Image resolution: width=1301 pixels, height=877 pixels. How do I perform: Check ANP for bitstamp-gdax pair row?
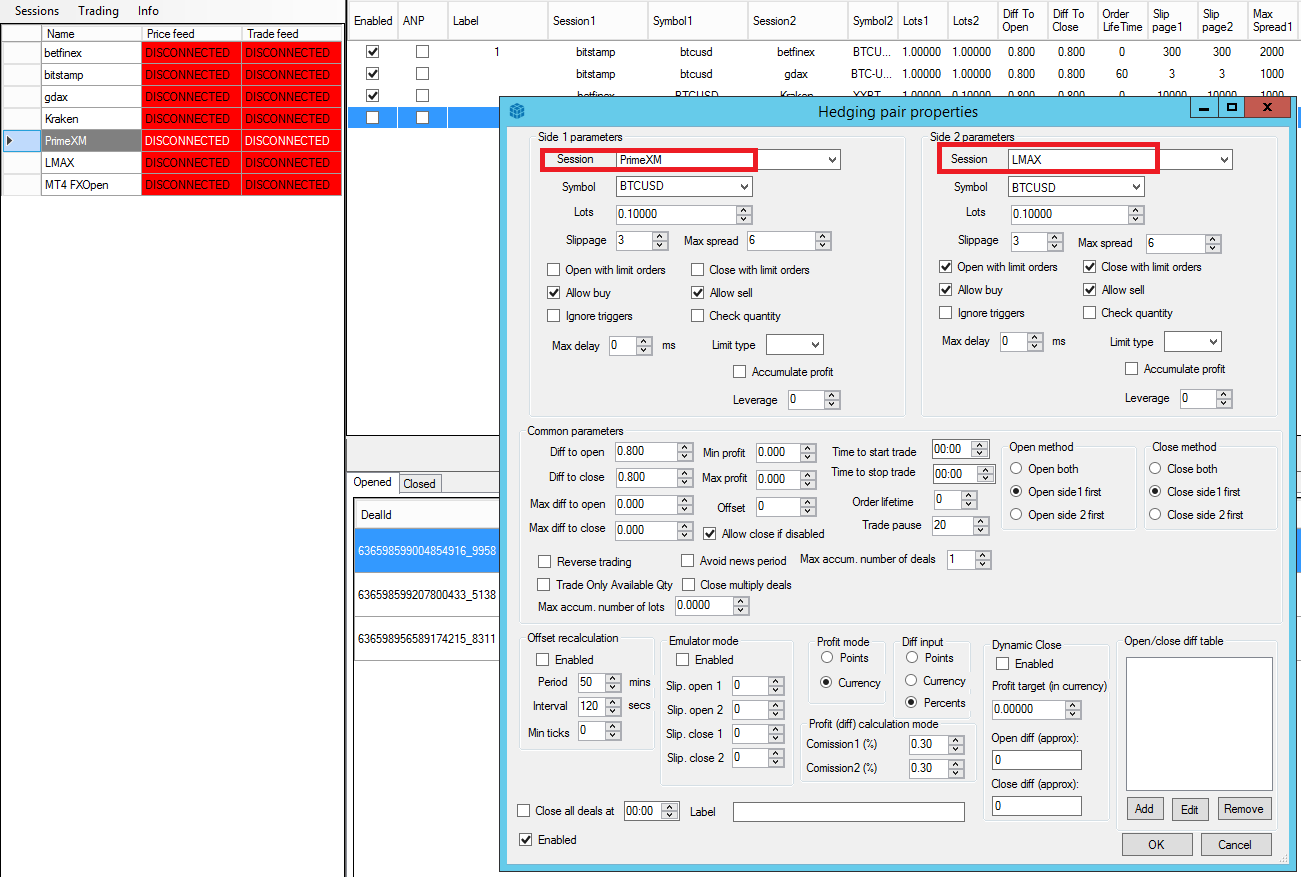[422, 73]
